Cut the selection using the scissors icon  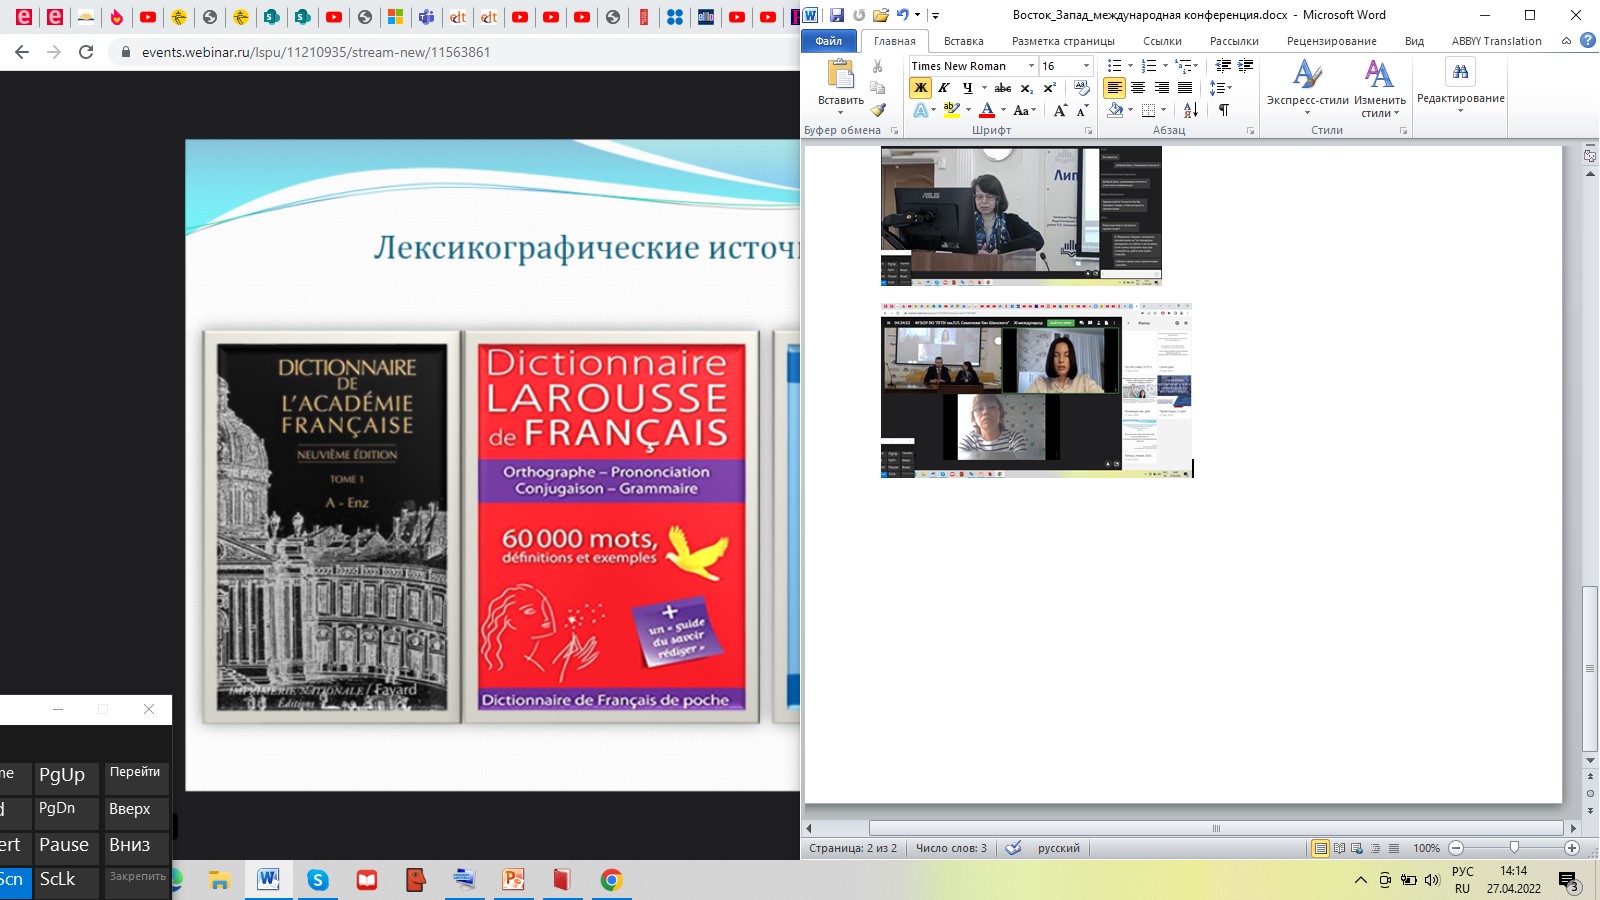[x=877, y=66]
